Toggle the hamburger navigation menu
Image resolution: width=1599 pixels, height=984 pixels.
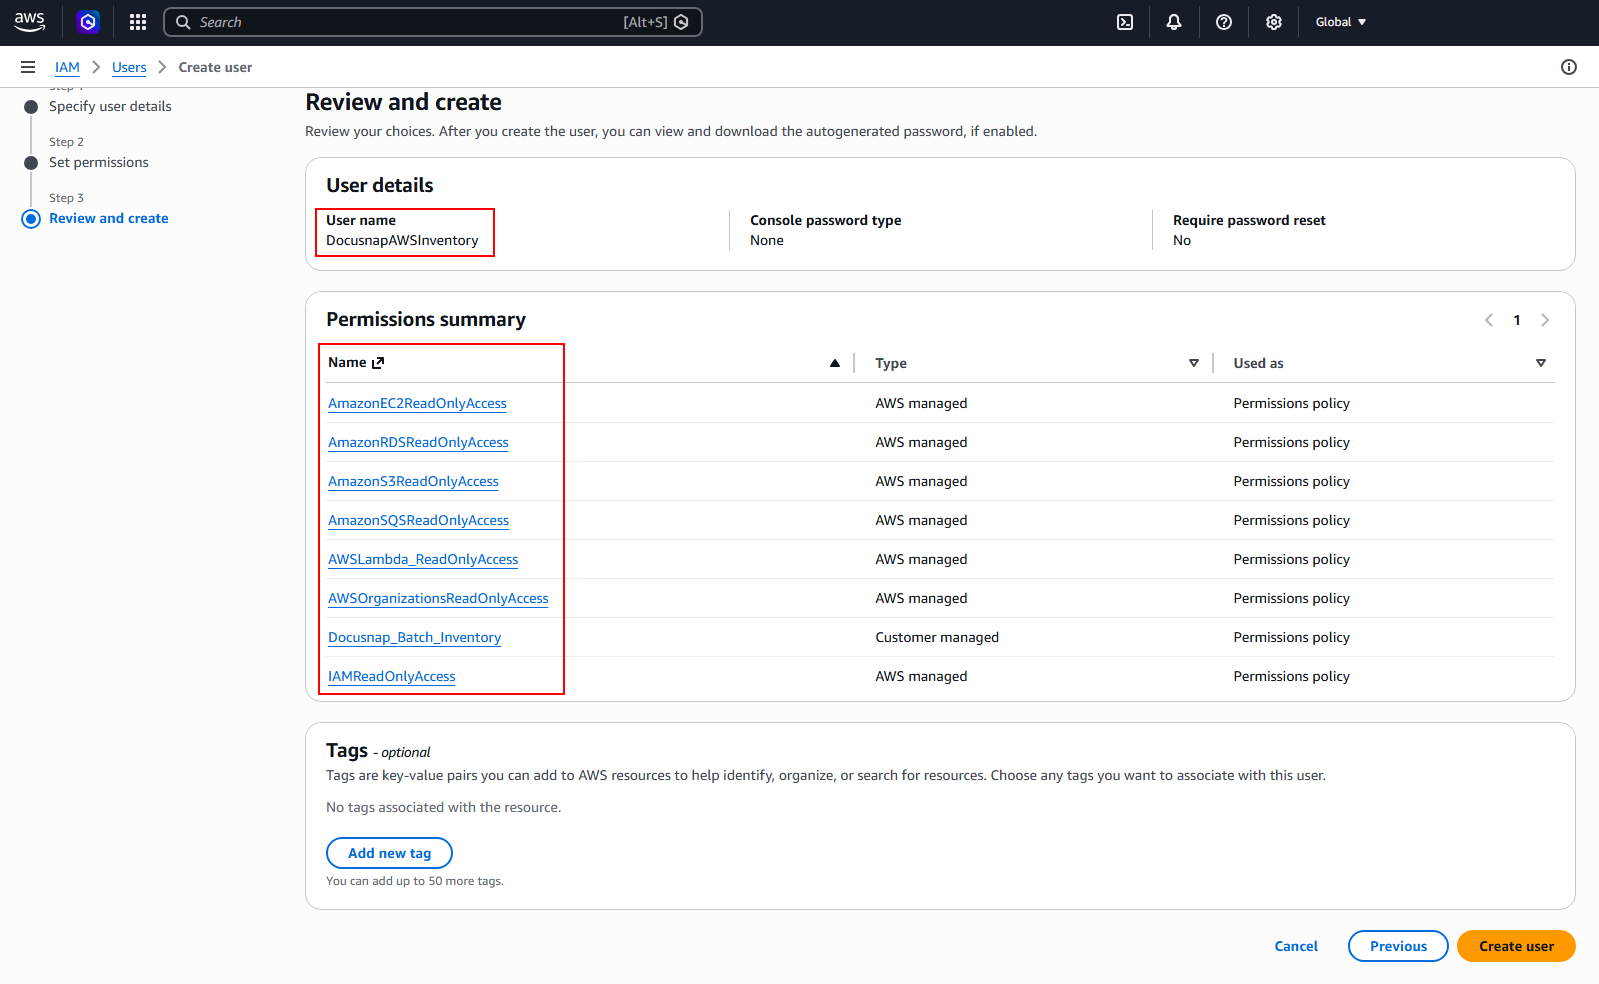(28, 67)
